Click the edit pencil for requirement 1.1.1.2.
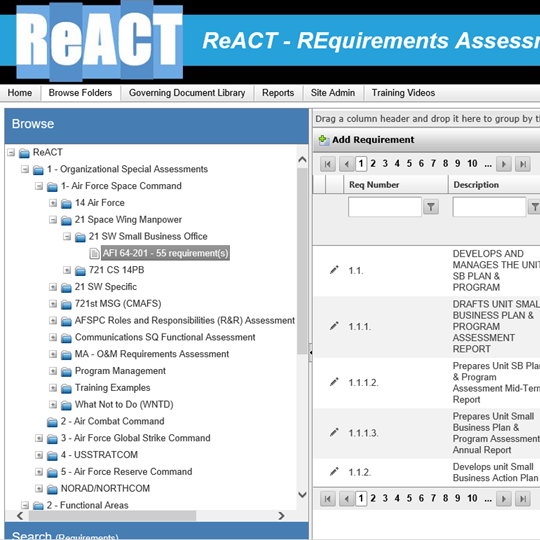The width and height of the screenshot is (540, 540). (334, 382)
